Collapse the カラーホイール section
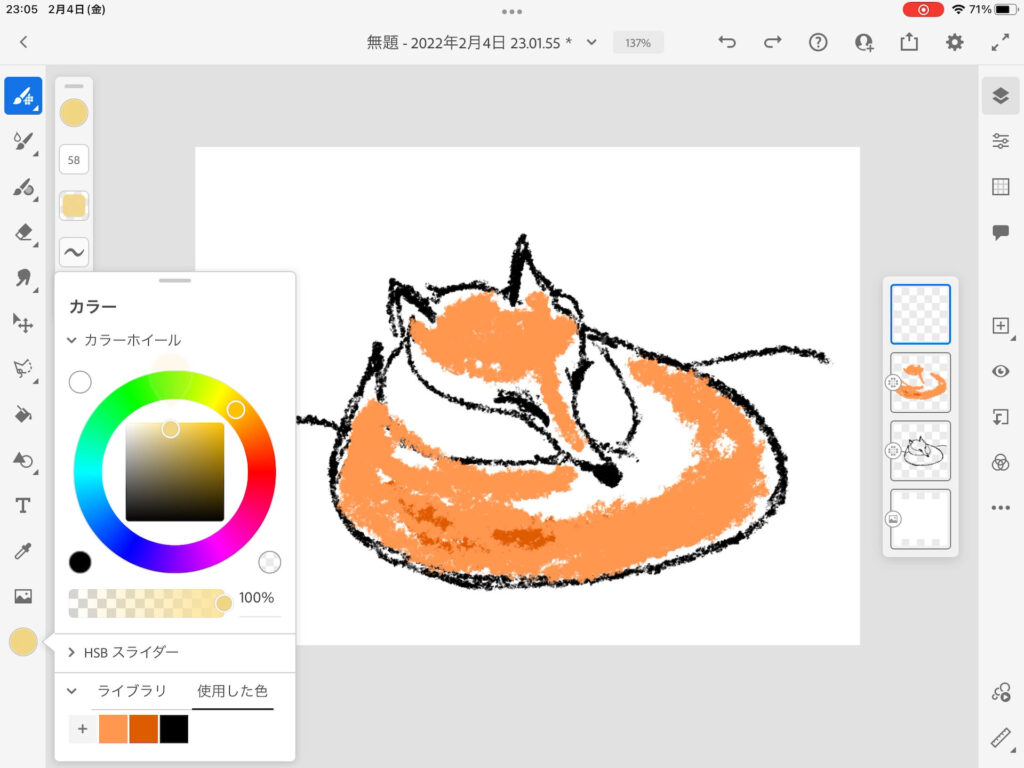 pos(72,340)
